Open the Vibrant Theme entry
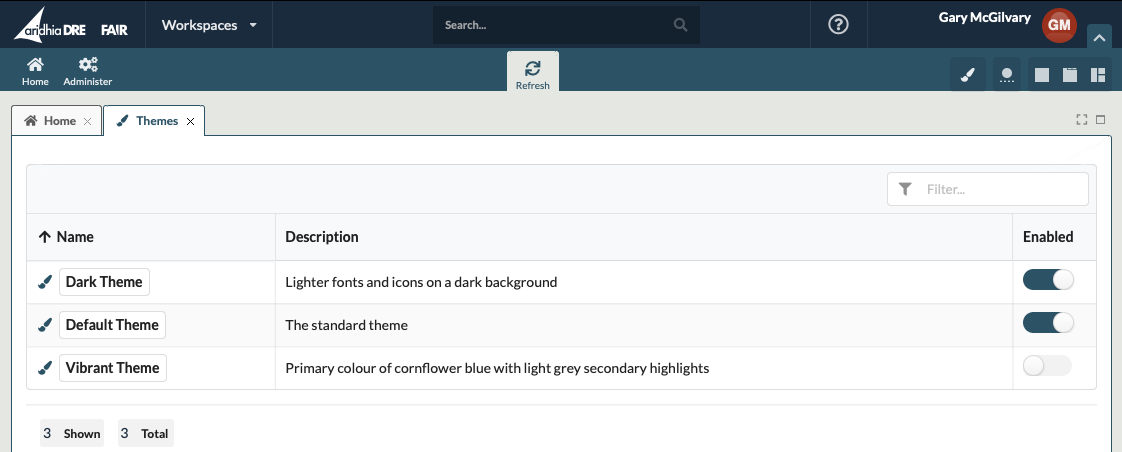This screenshot has height=452, width=1122. [x=112, y=368]
